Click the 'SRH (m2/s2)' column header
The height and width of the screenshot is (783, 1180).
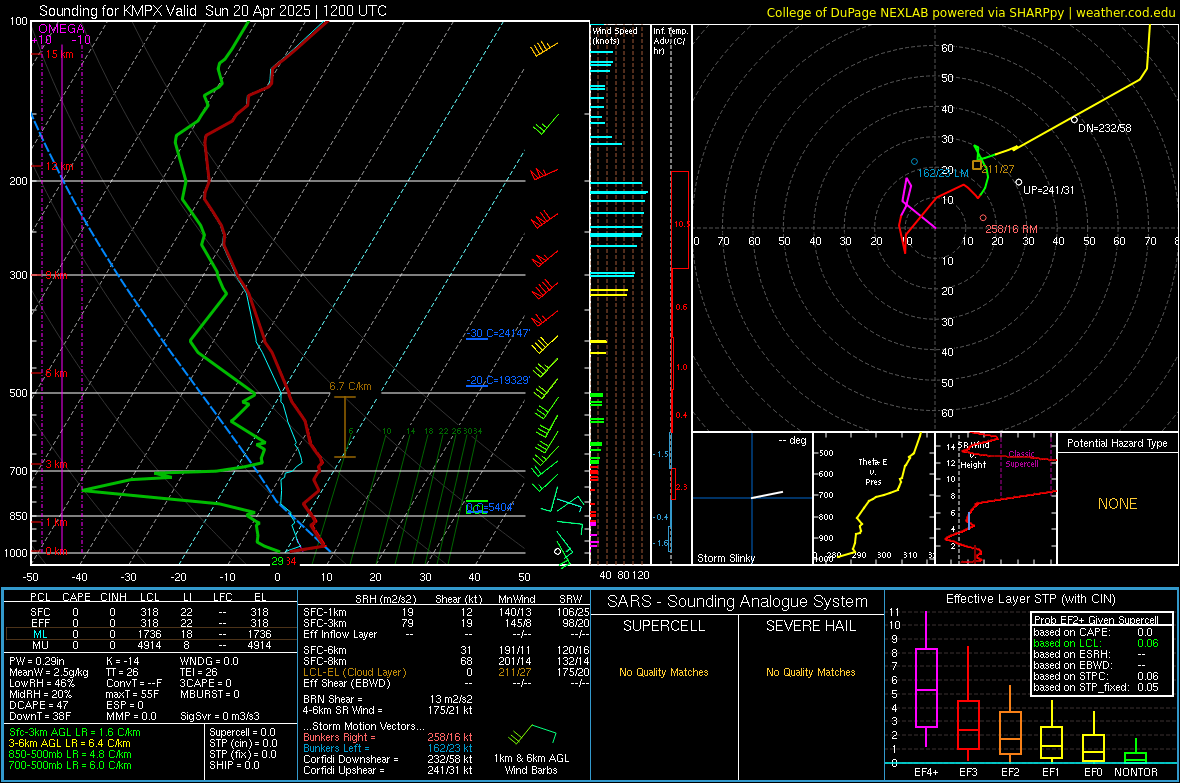385,599
